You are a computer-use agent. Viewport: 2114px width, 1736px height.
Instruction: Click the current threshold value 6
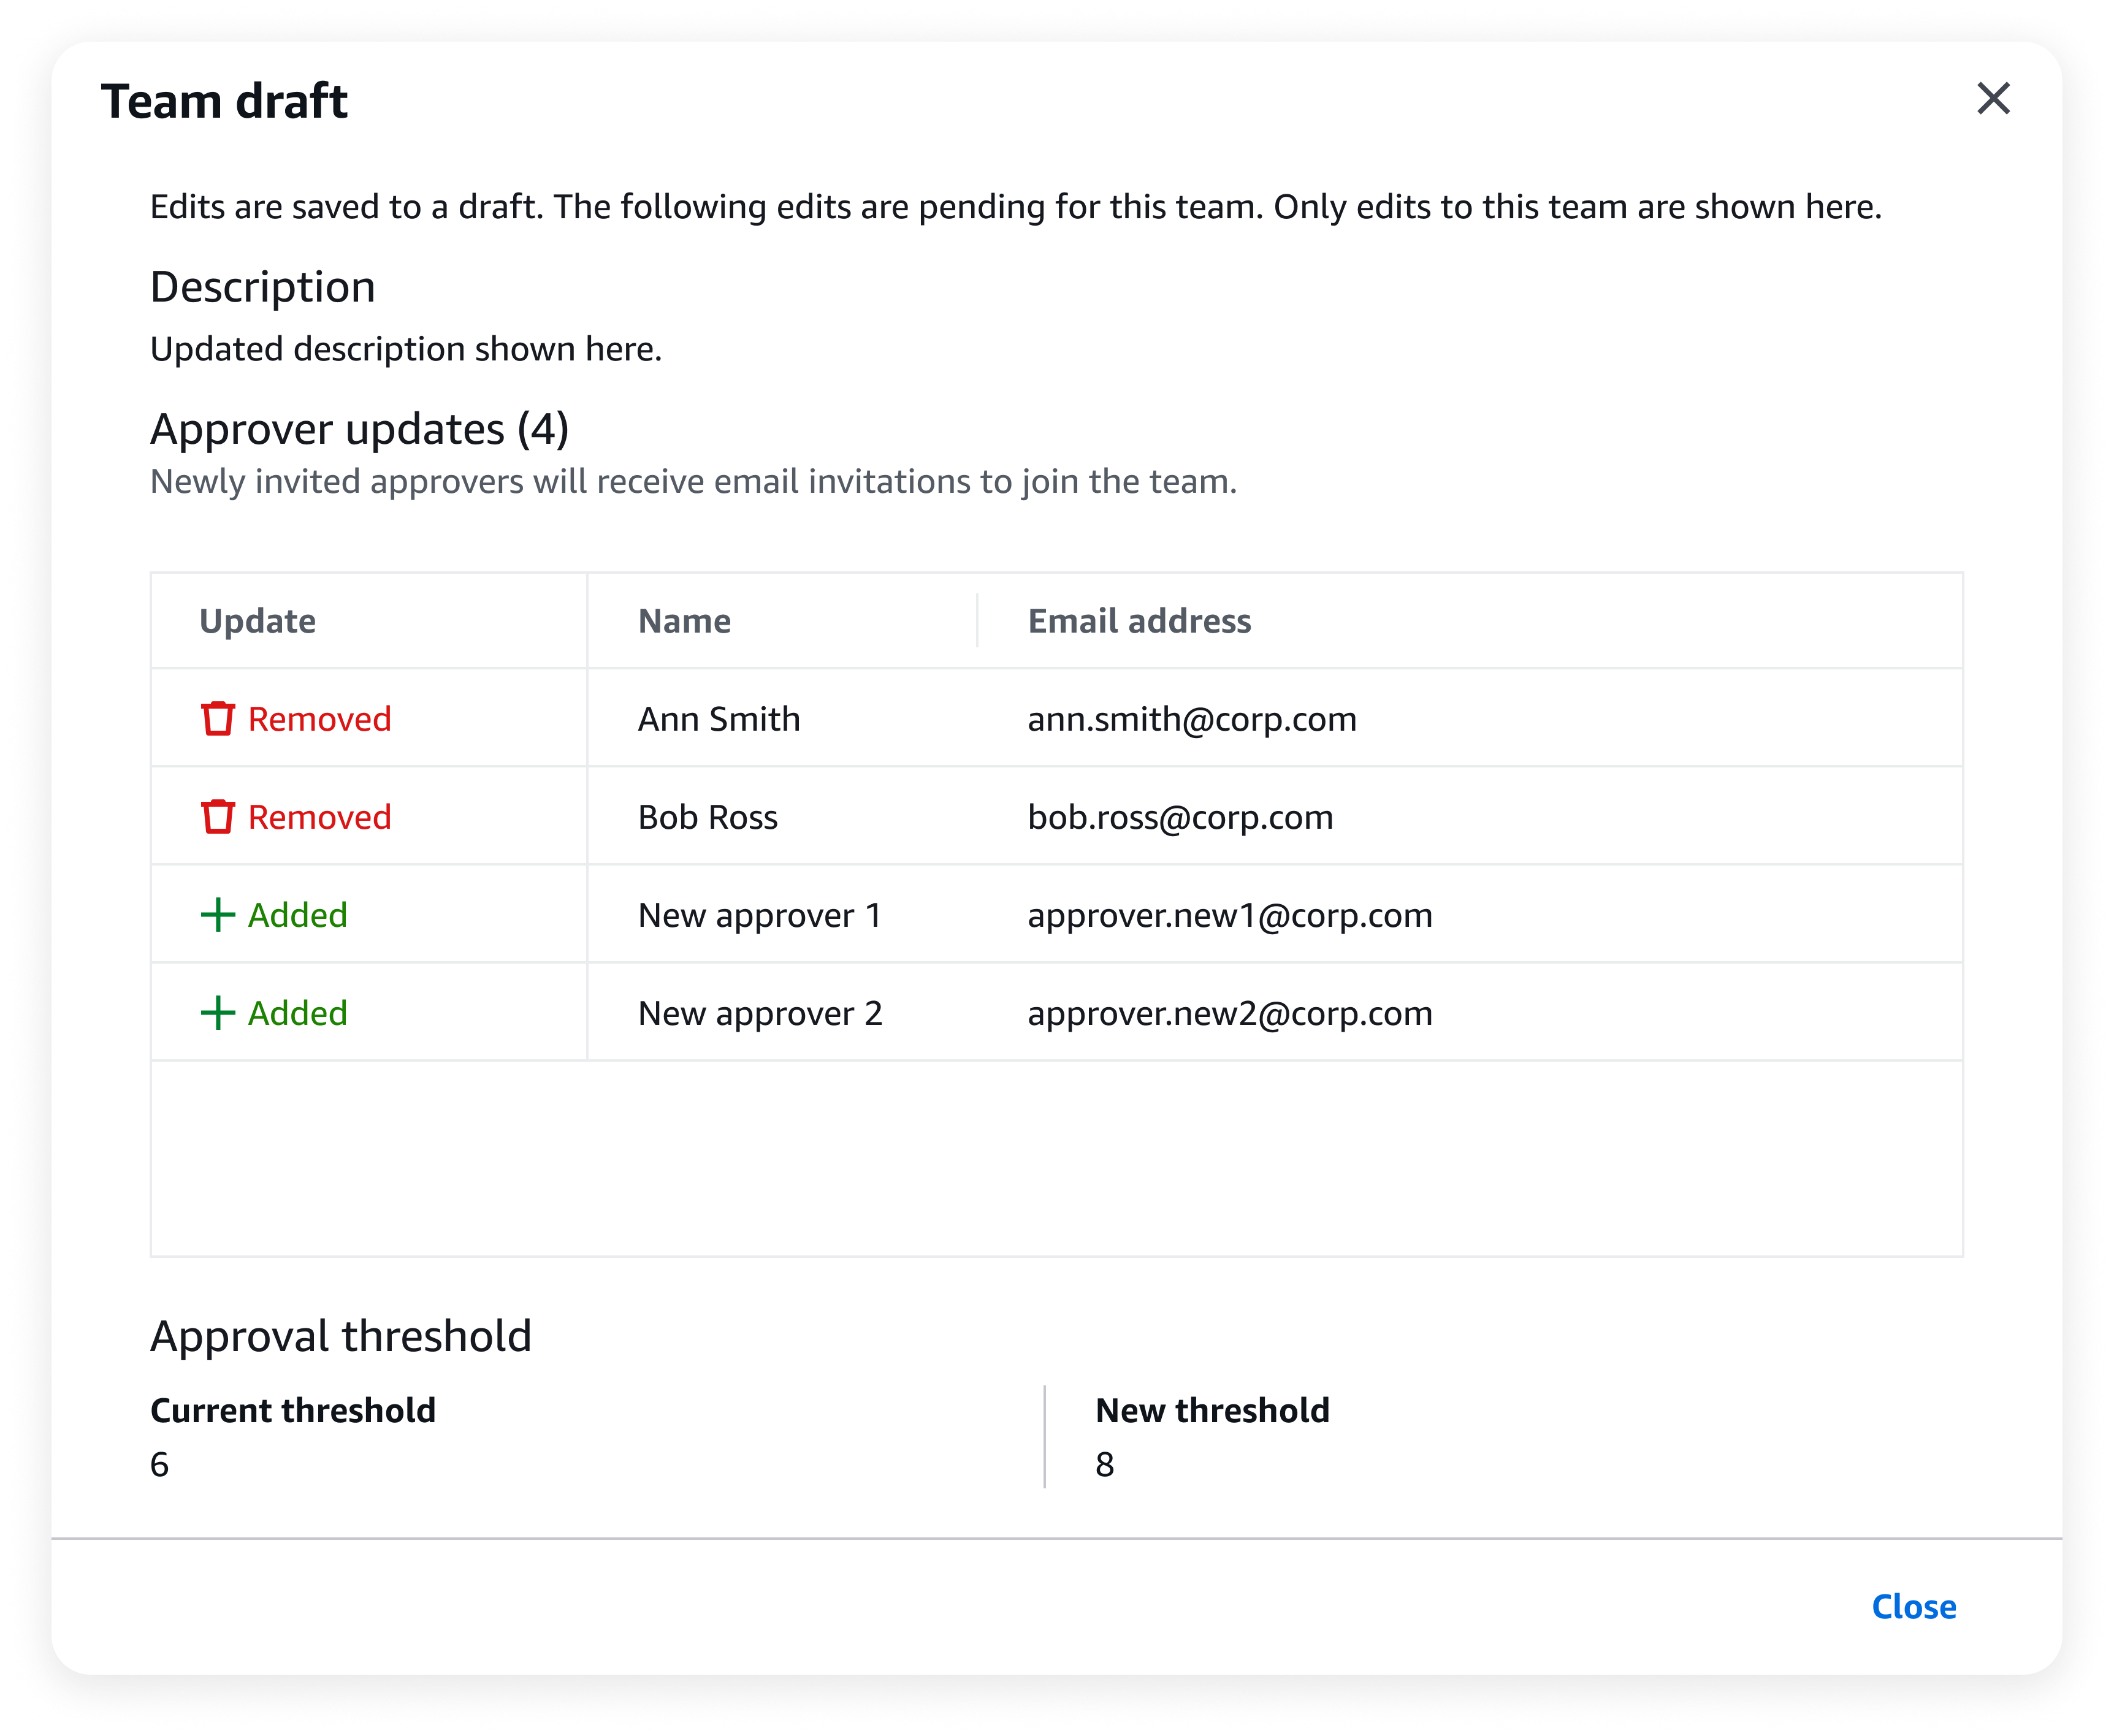click(160, 1465)
